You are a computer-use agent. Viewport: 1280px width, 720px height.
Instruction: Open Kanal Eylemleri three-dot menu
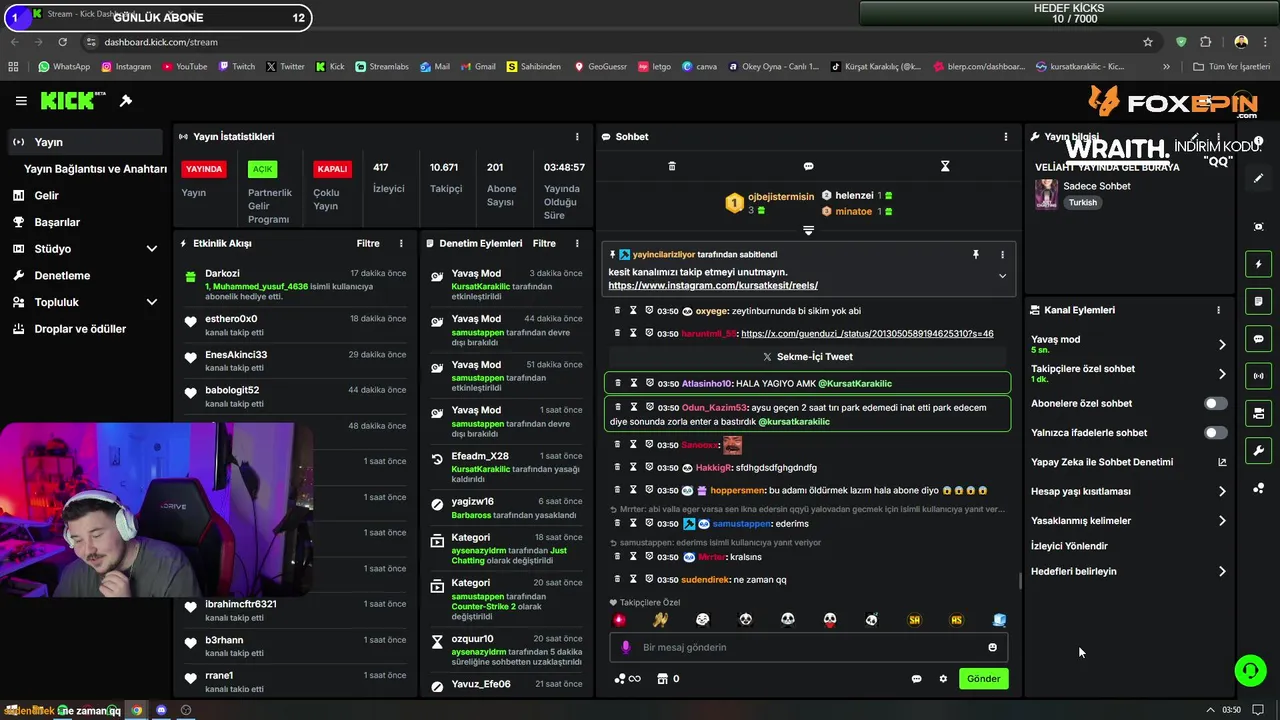(1218, 310)
